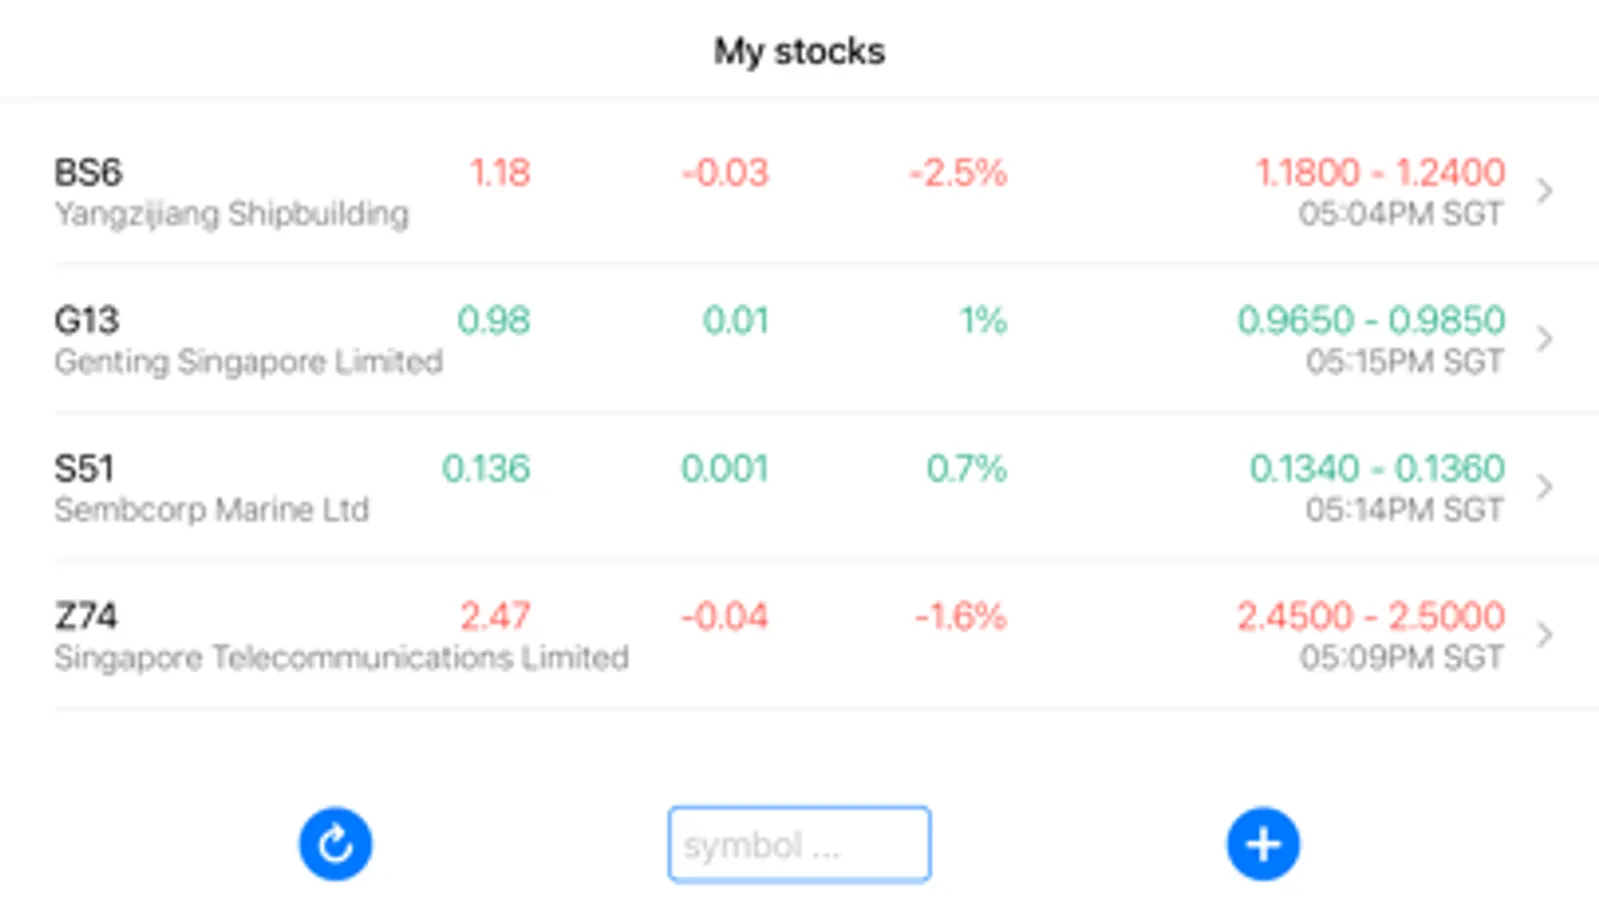1599x900 pixels.
Task: Select the Z74 ticker symbol
Action: (85, 617)
